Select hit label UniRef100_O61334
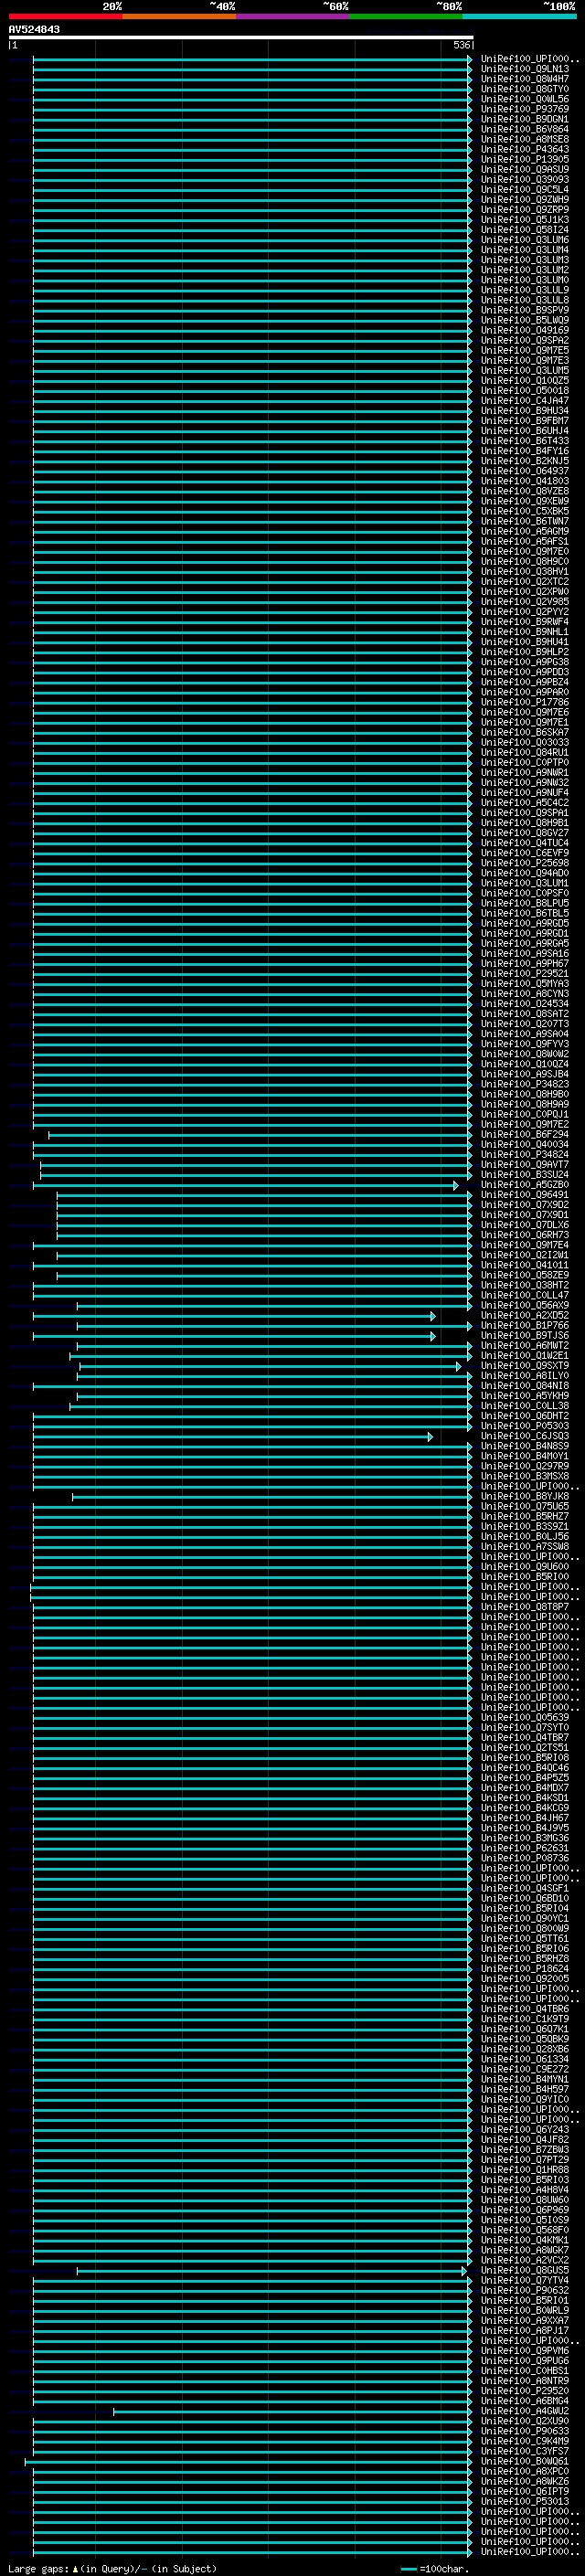 point(524,2059)
